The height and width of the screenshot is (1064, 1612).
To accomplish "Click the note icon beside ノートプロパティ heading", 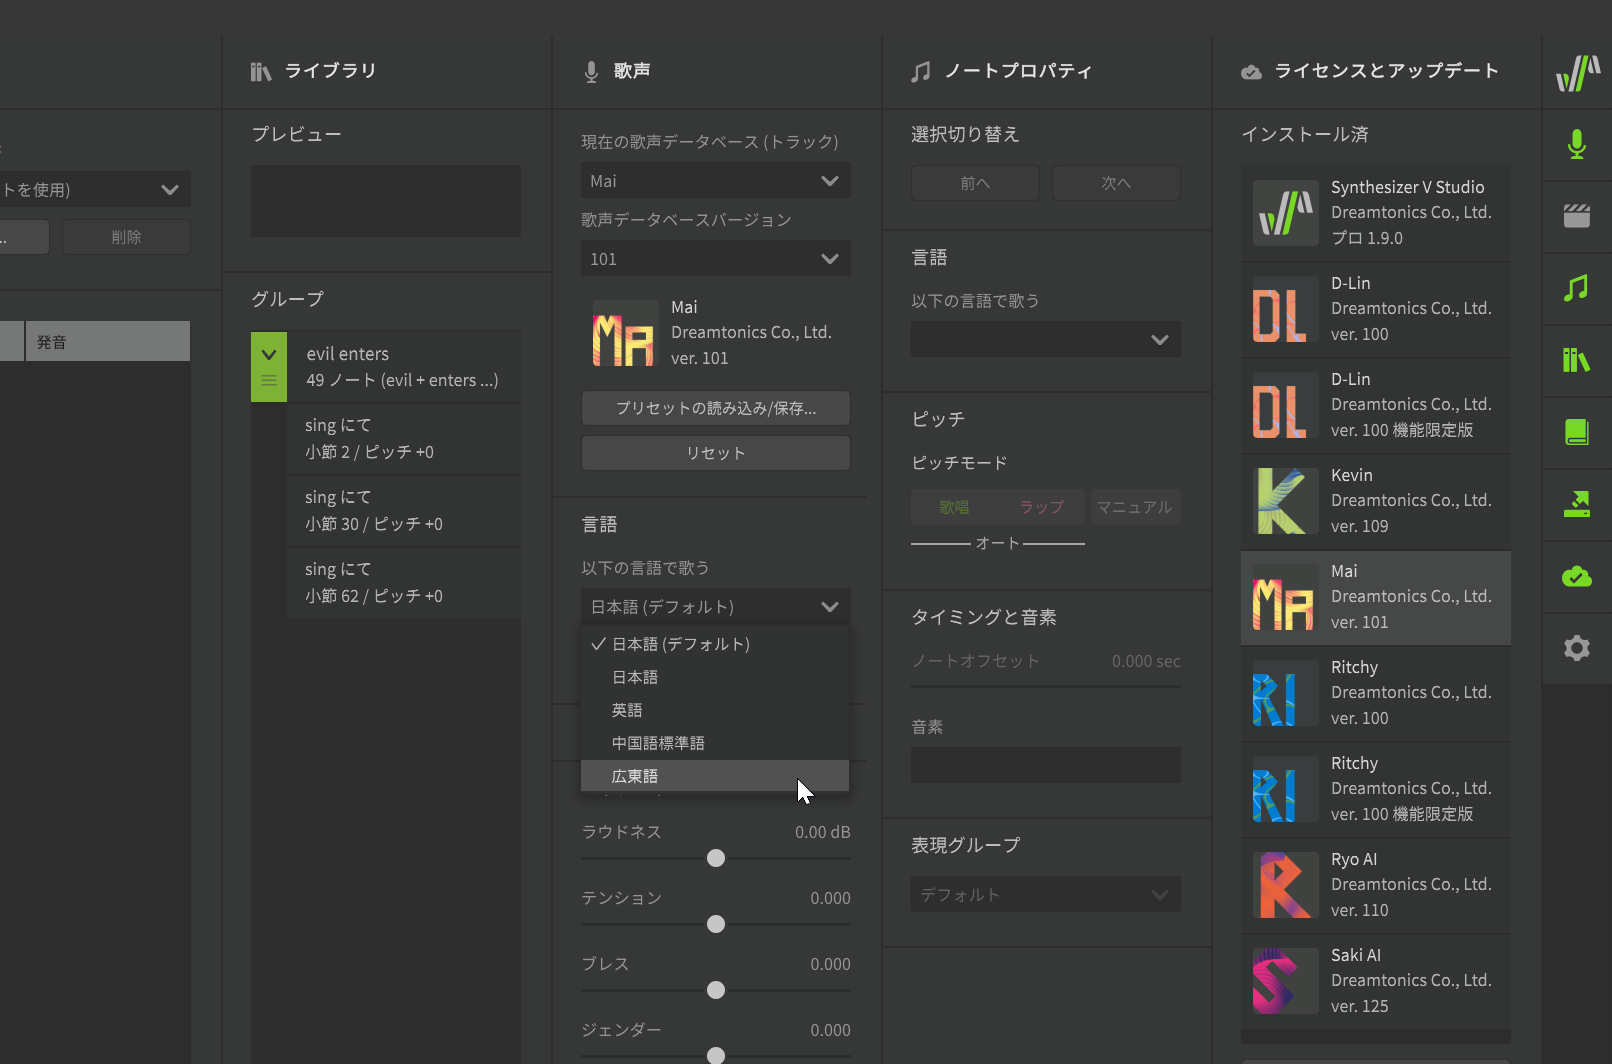I will click(921, 71).
